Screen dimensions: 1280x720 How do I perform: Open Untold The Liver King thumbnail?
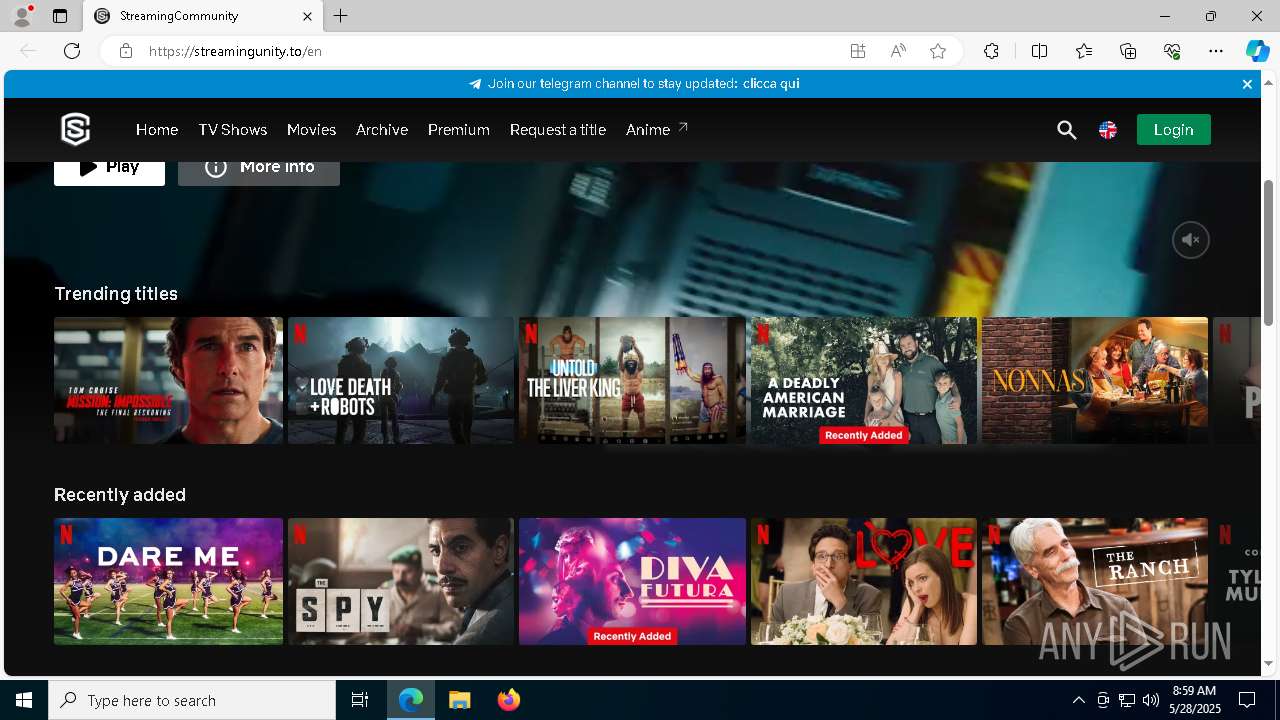tap(632, 380)
